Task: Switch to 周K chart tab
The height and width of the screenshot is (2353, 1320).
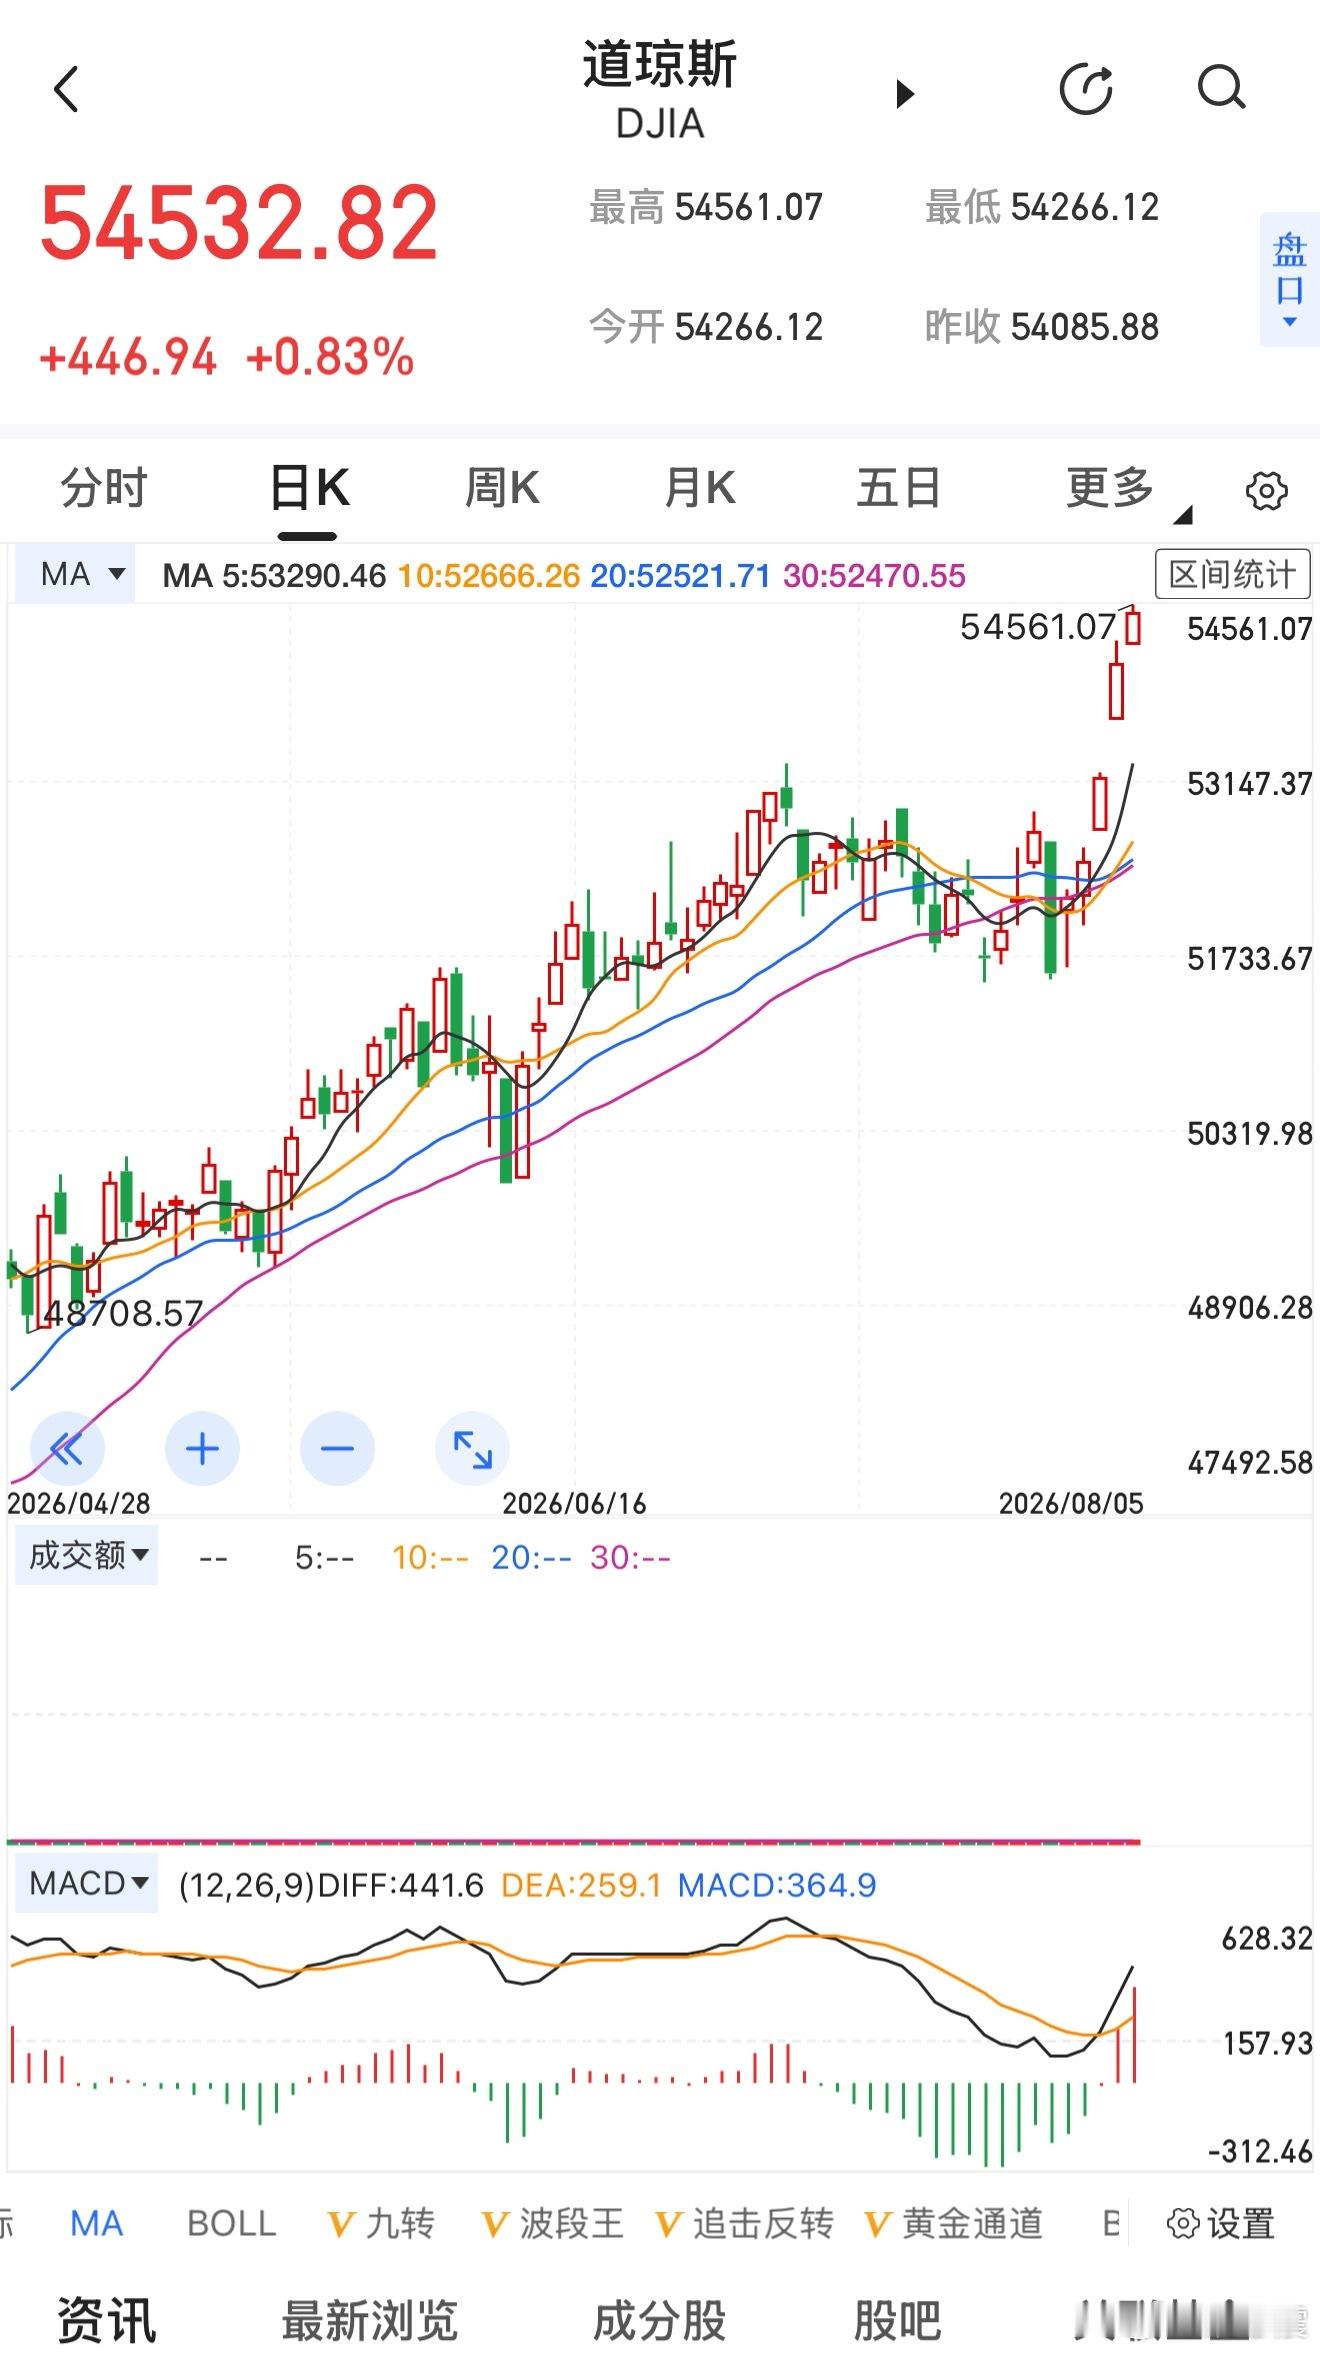Action: click(x=502, y=488)
